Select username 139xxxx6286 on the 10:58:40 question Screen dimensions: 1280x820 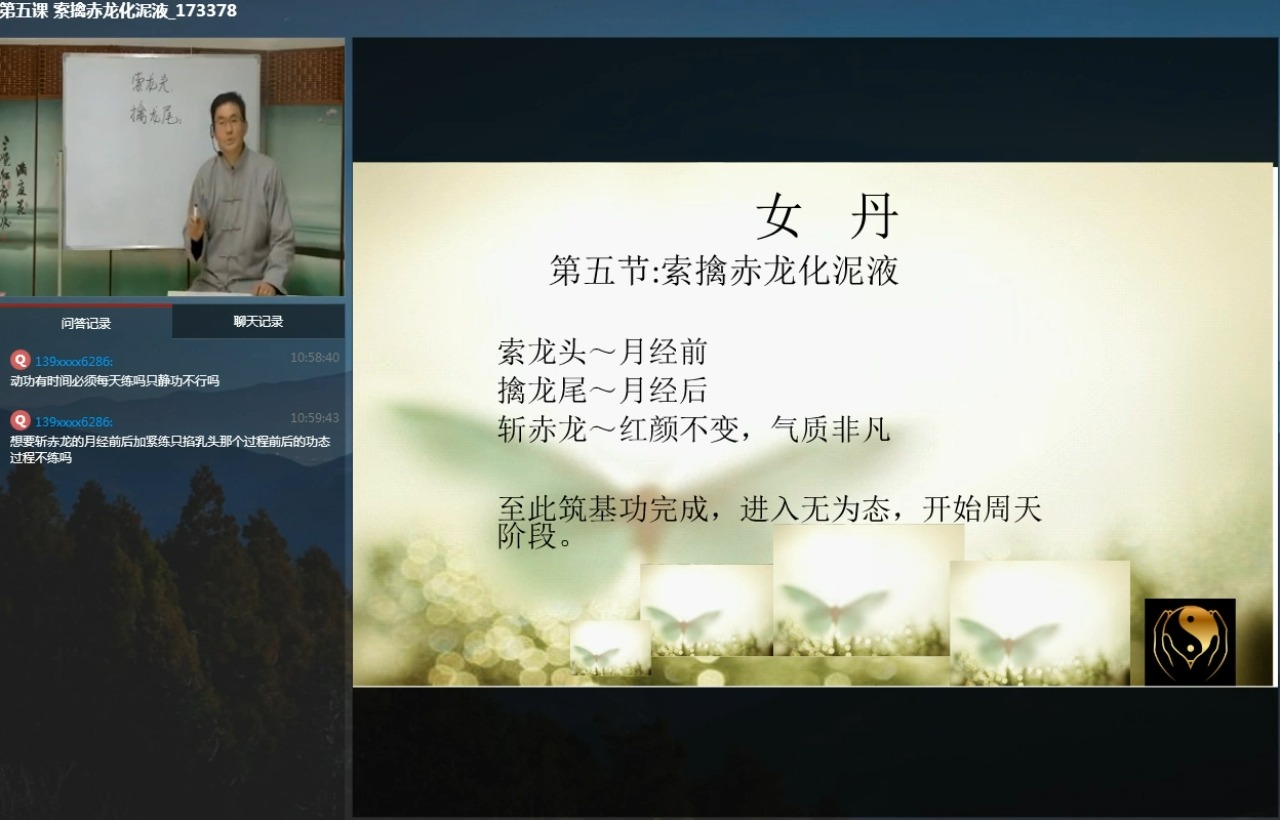pyautogui.click(x=74, y=361)
